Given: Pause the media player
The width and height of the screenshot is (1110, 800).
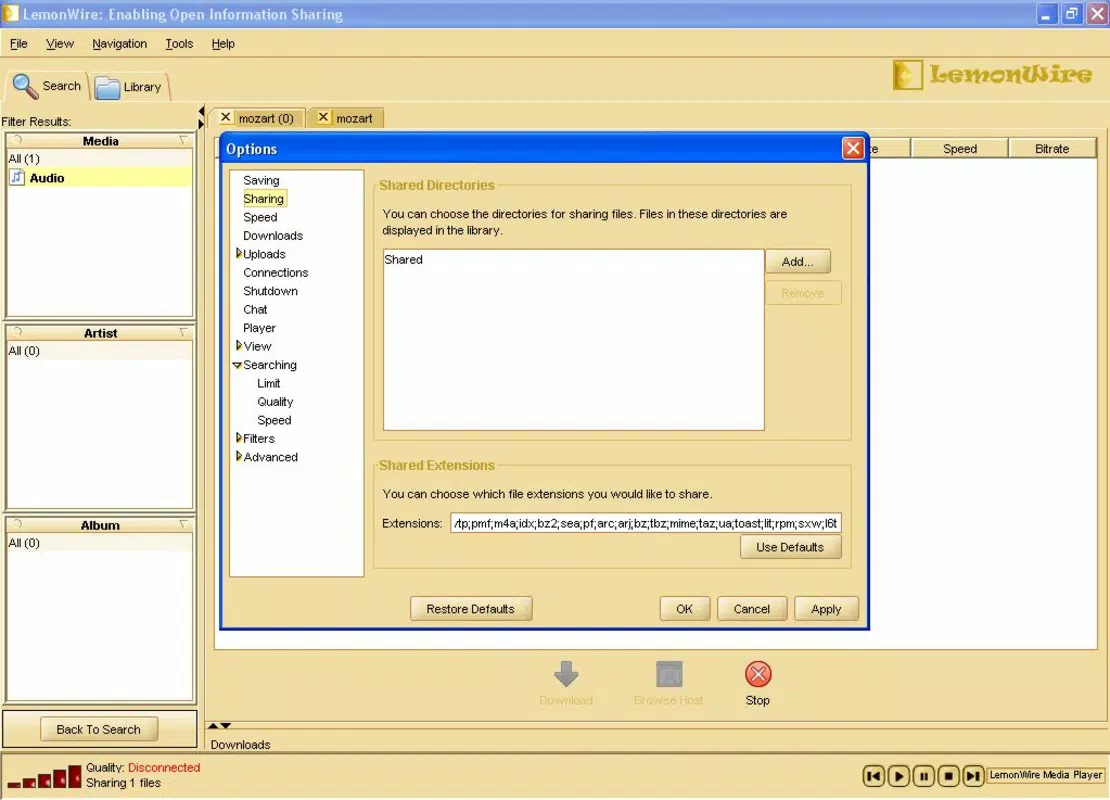Looking at the screenshot, I should [923, 776].
